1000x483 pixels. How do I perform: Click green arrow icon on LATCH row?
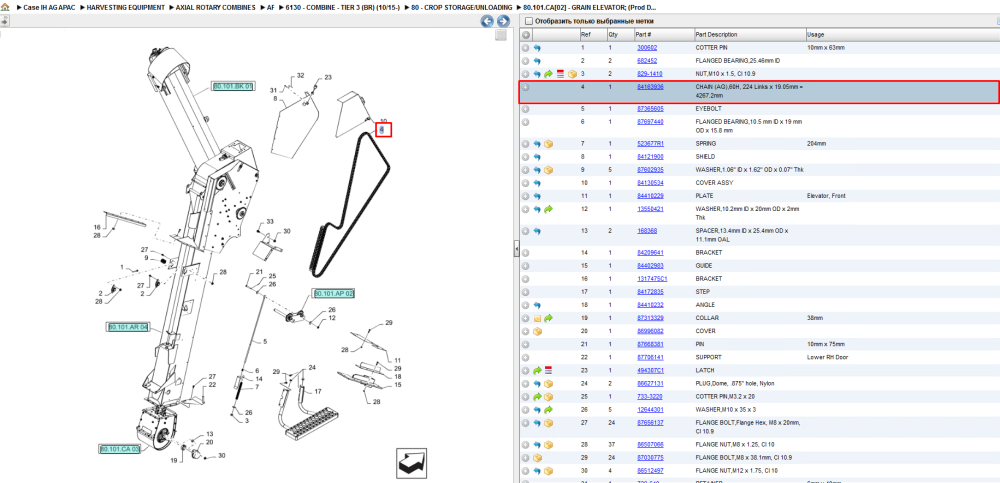pos(537,370)
